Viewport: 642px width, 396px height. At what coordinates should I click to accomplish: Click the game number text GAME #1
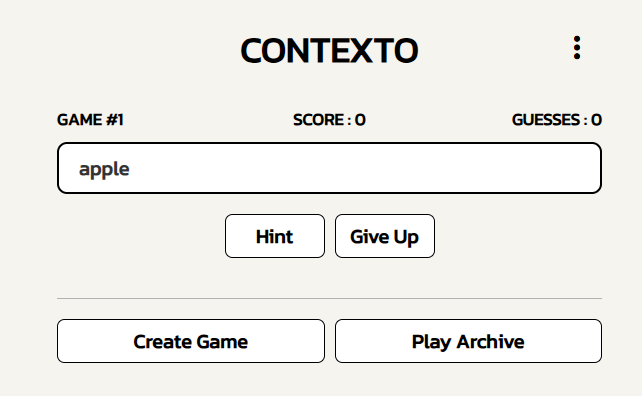click(x=90, y=120)
